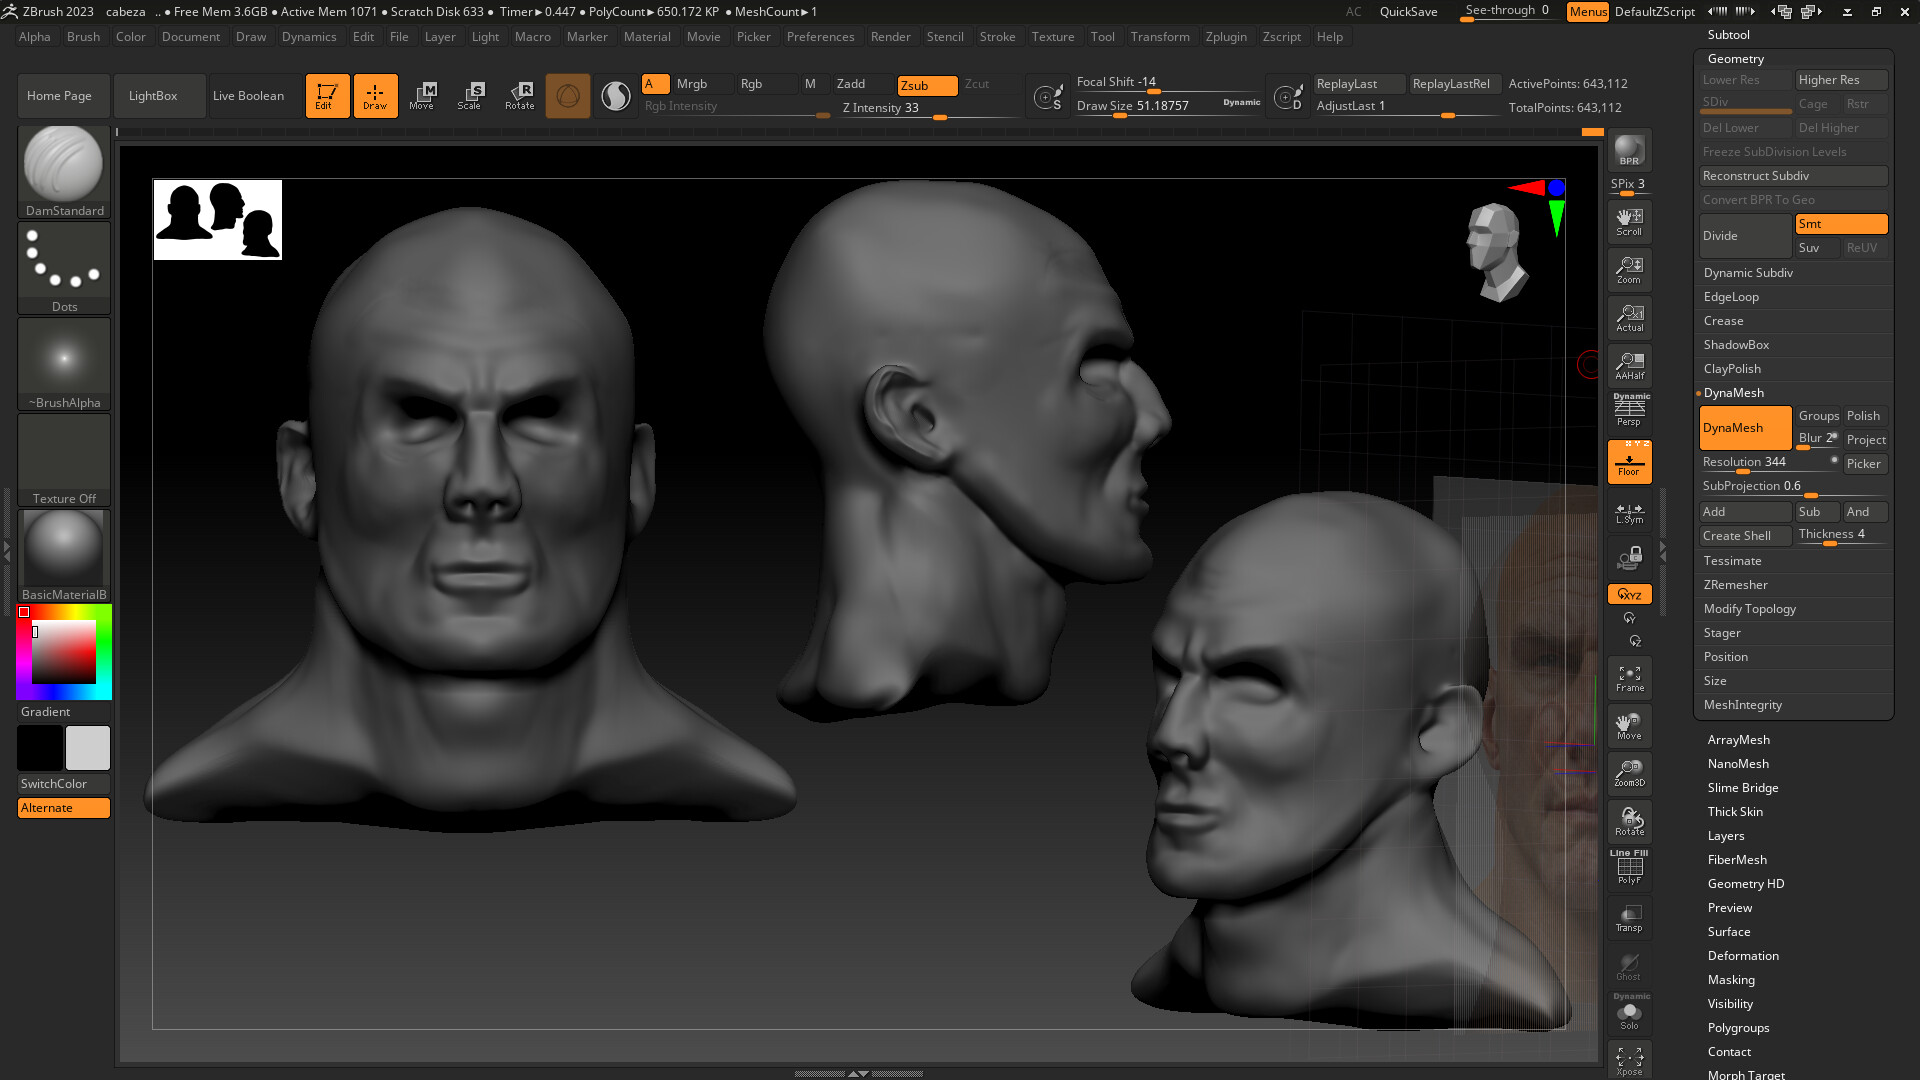Select the DamStandard brush thumbnail

(x=63, y=163)
